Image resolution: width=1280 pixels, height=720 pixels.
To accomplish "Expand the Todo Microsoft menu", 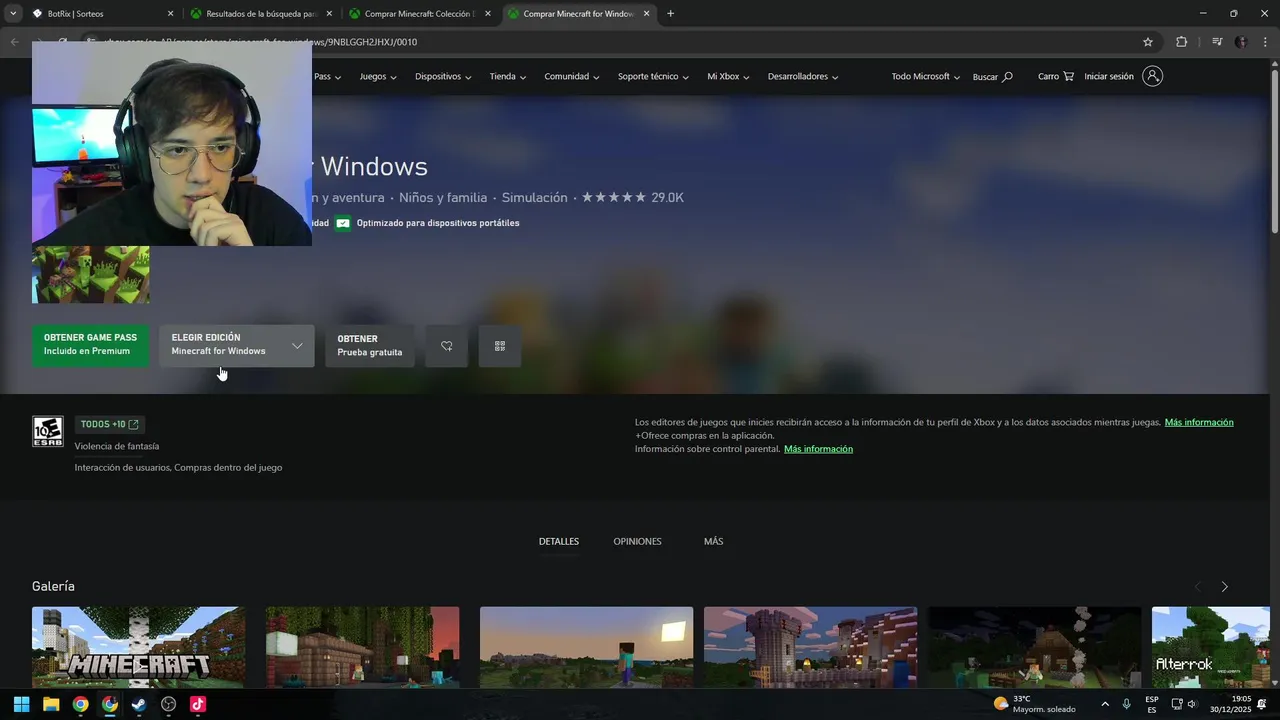I will 926,76.
